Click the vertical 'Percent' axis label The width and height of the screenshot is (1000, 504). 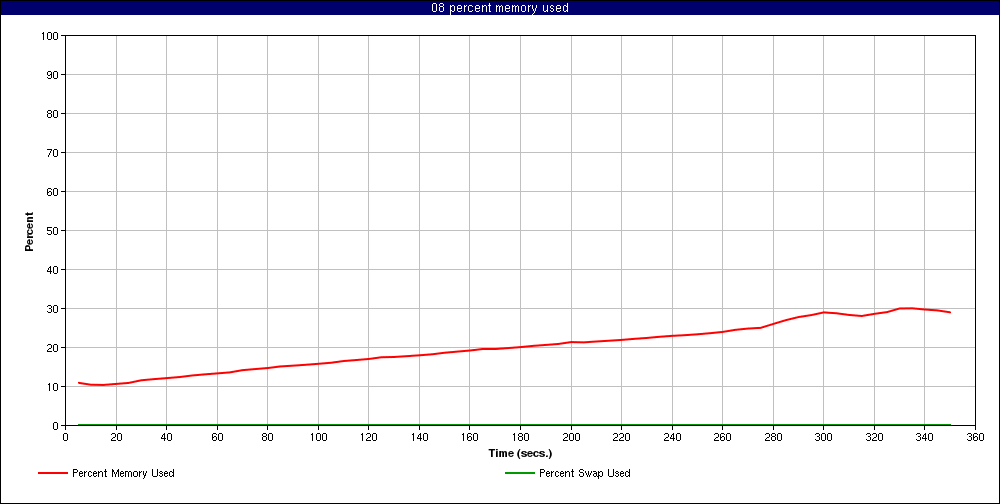click(29, 232)
